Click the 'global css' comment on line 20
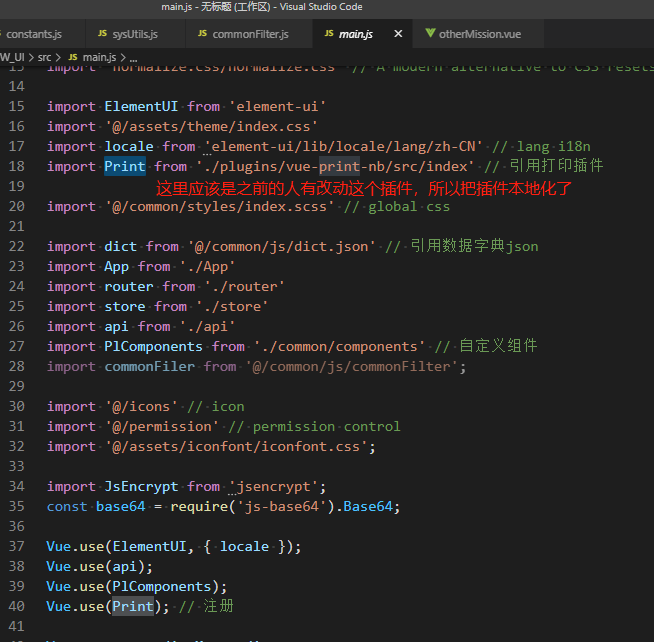The image size is (654, 642). (x=409, y=206)
